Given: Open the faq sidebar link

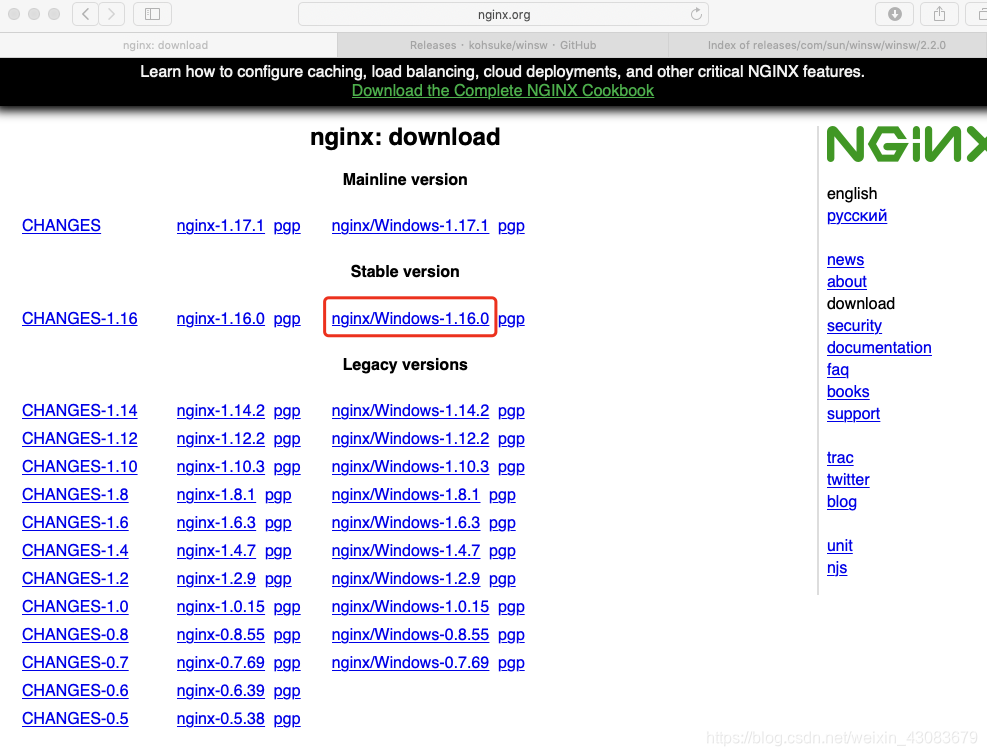Looking at the screenshot, I should pos(838,370).
